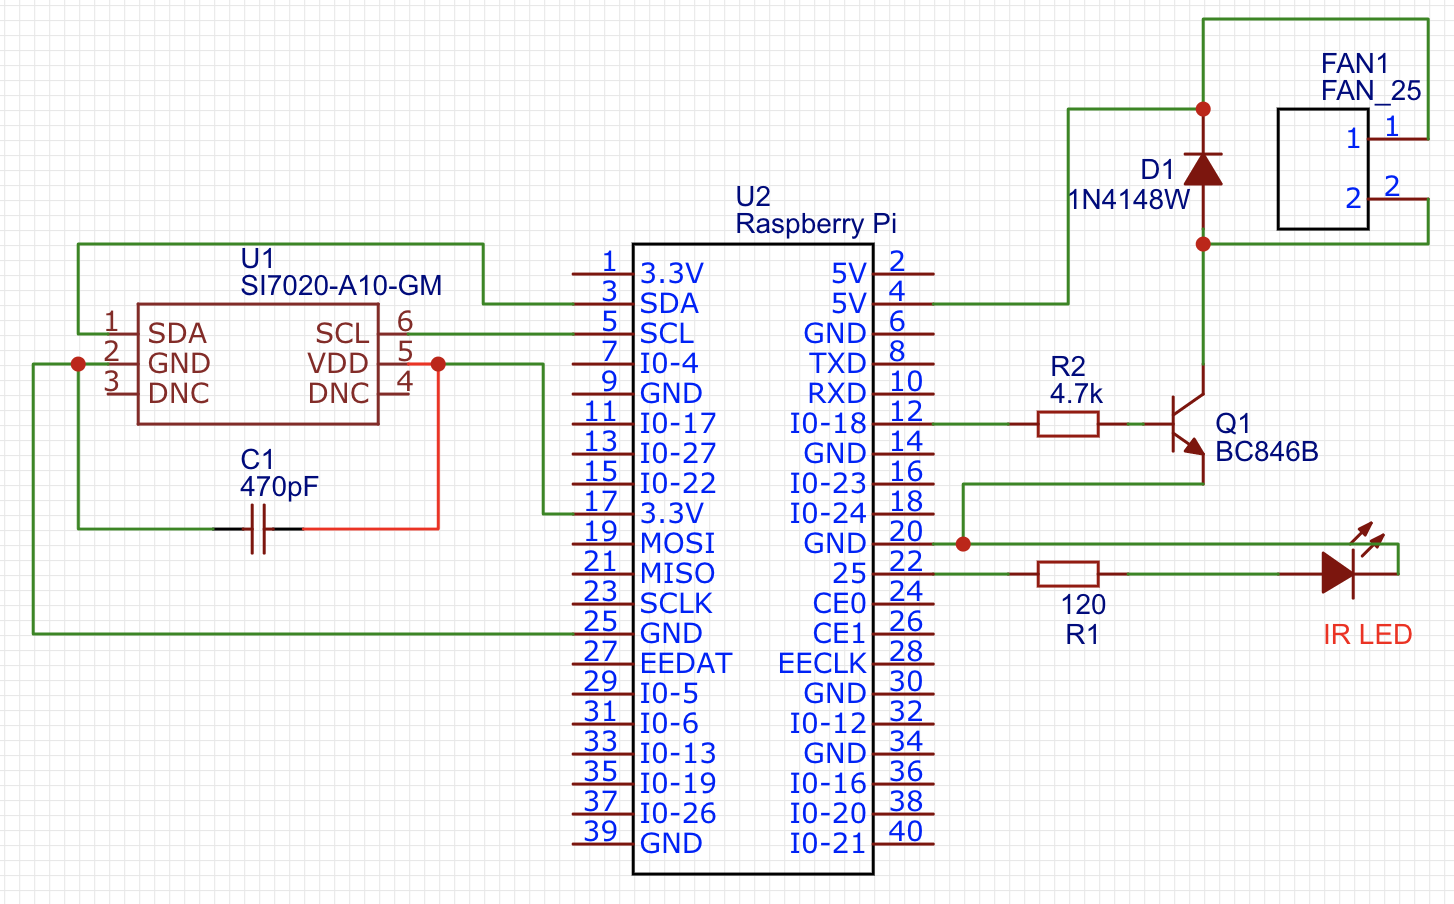Click the 'CE1' pin label

(x=839, y=634)
